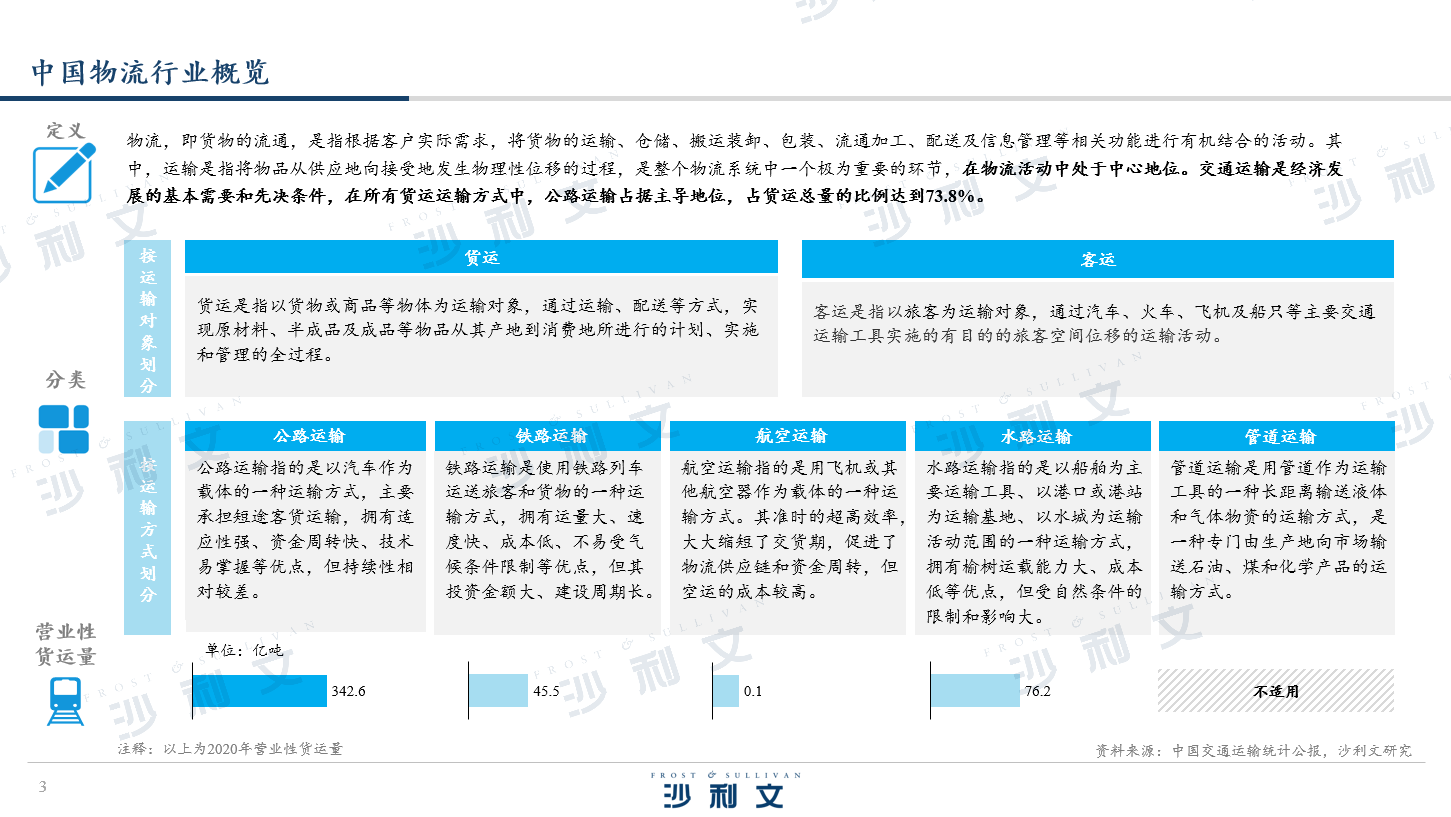Screen dimensions: 1451x817
Task: Click the 76.2 value label
Action: pos(1037,692)
